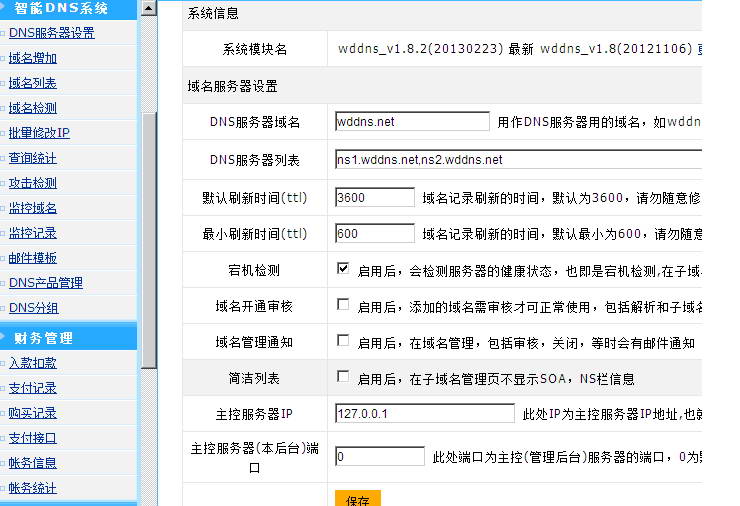Click the 主控服务器IP field with 127.0.0.1
The image size is (740, 506).
click(x=424, y=413)
